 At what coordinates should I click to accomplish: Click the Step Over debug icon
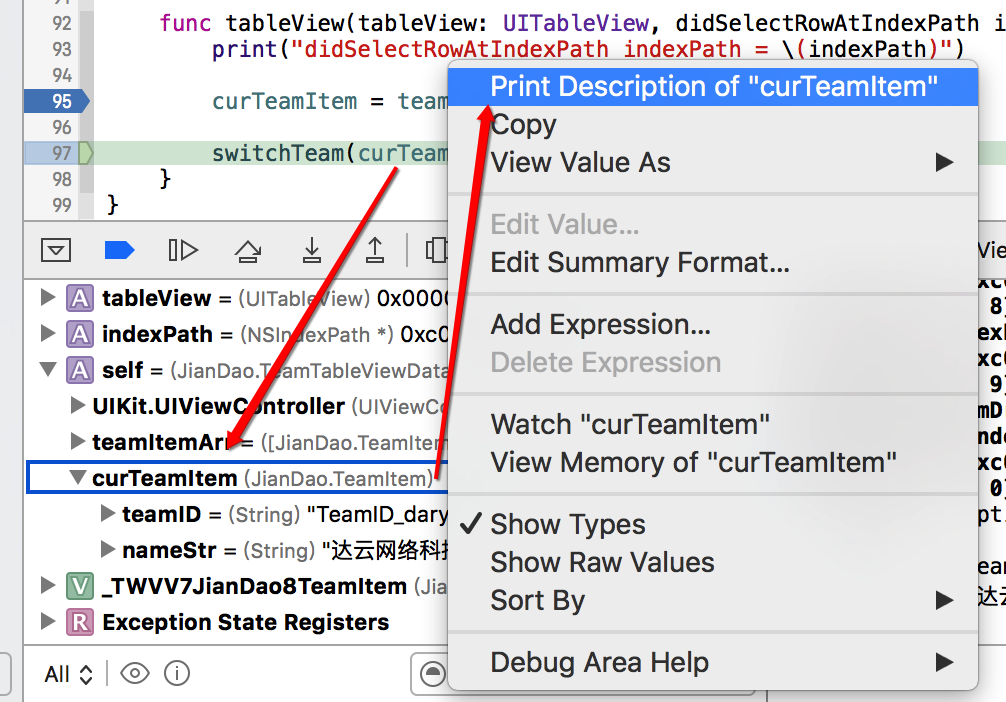coord(248,251)
